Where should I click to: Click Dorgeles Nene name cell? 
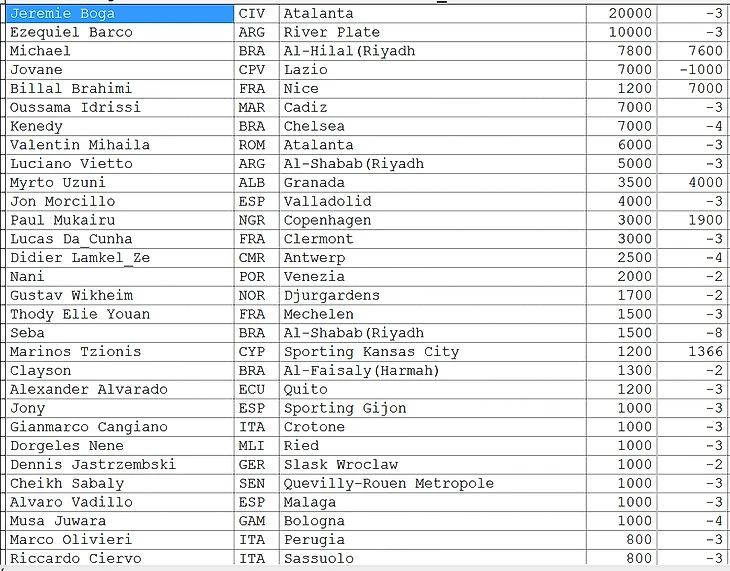(x=120, y=446)
